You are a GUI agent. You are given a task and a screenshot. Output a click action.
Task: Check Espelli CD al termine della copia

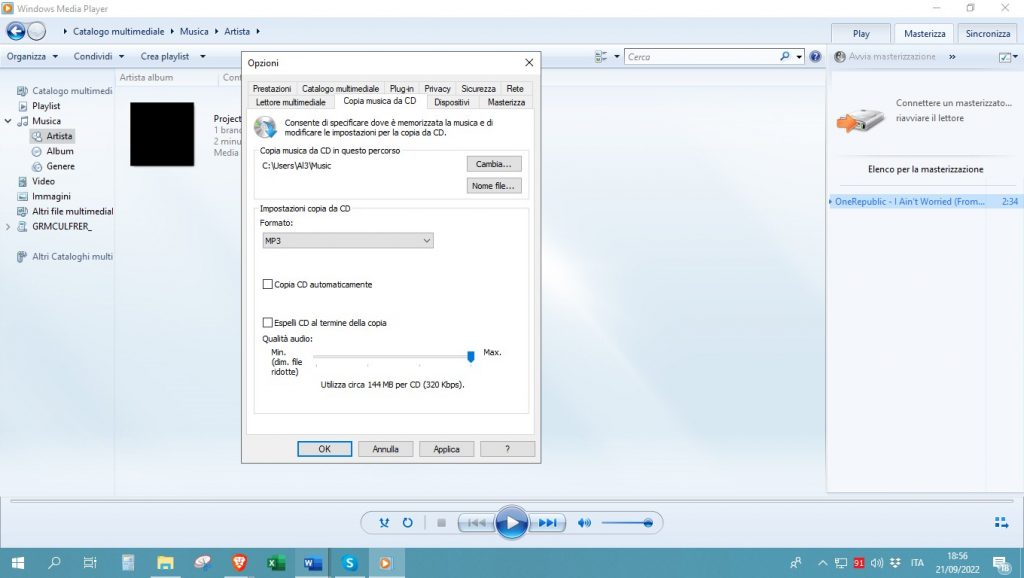(268, 322)
